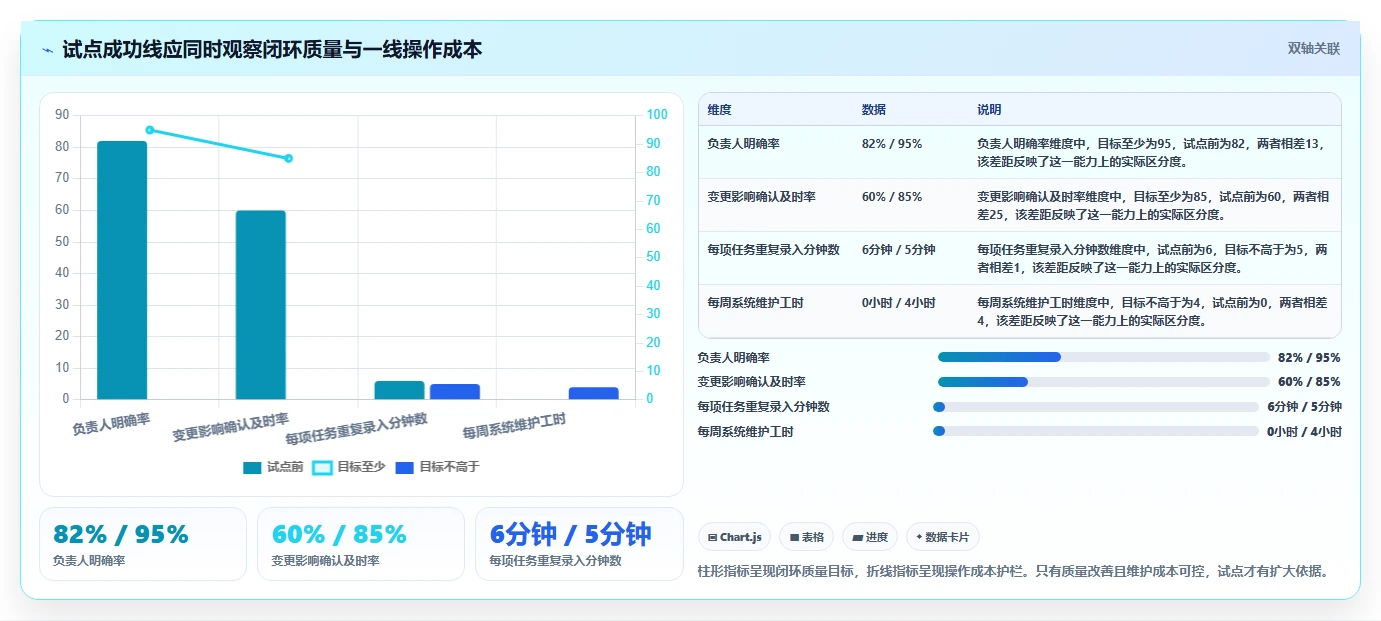Click the line point above 负责人明确率 bar
Viewport: 1381px width, 621px height.
pyautogui.click(x=150, y=130)
